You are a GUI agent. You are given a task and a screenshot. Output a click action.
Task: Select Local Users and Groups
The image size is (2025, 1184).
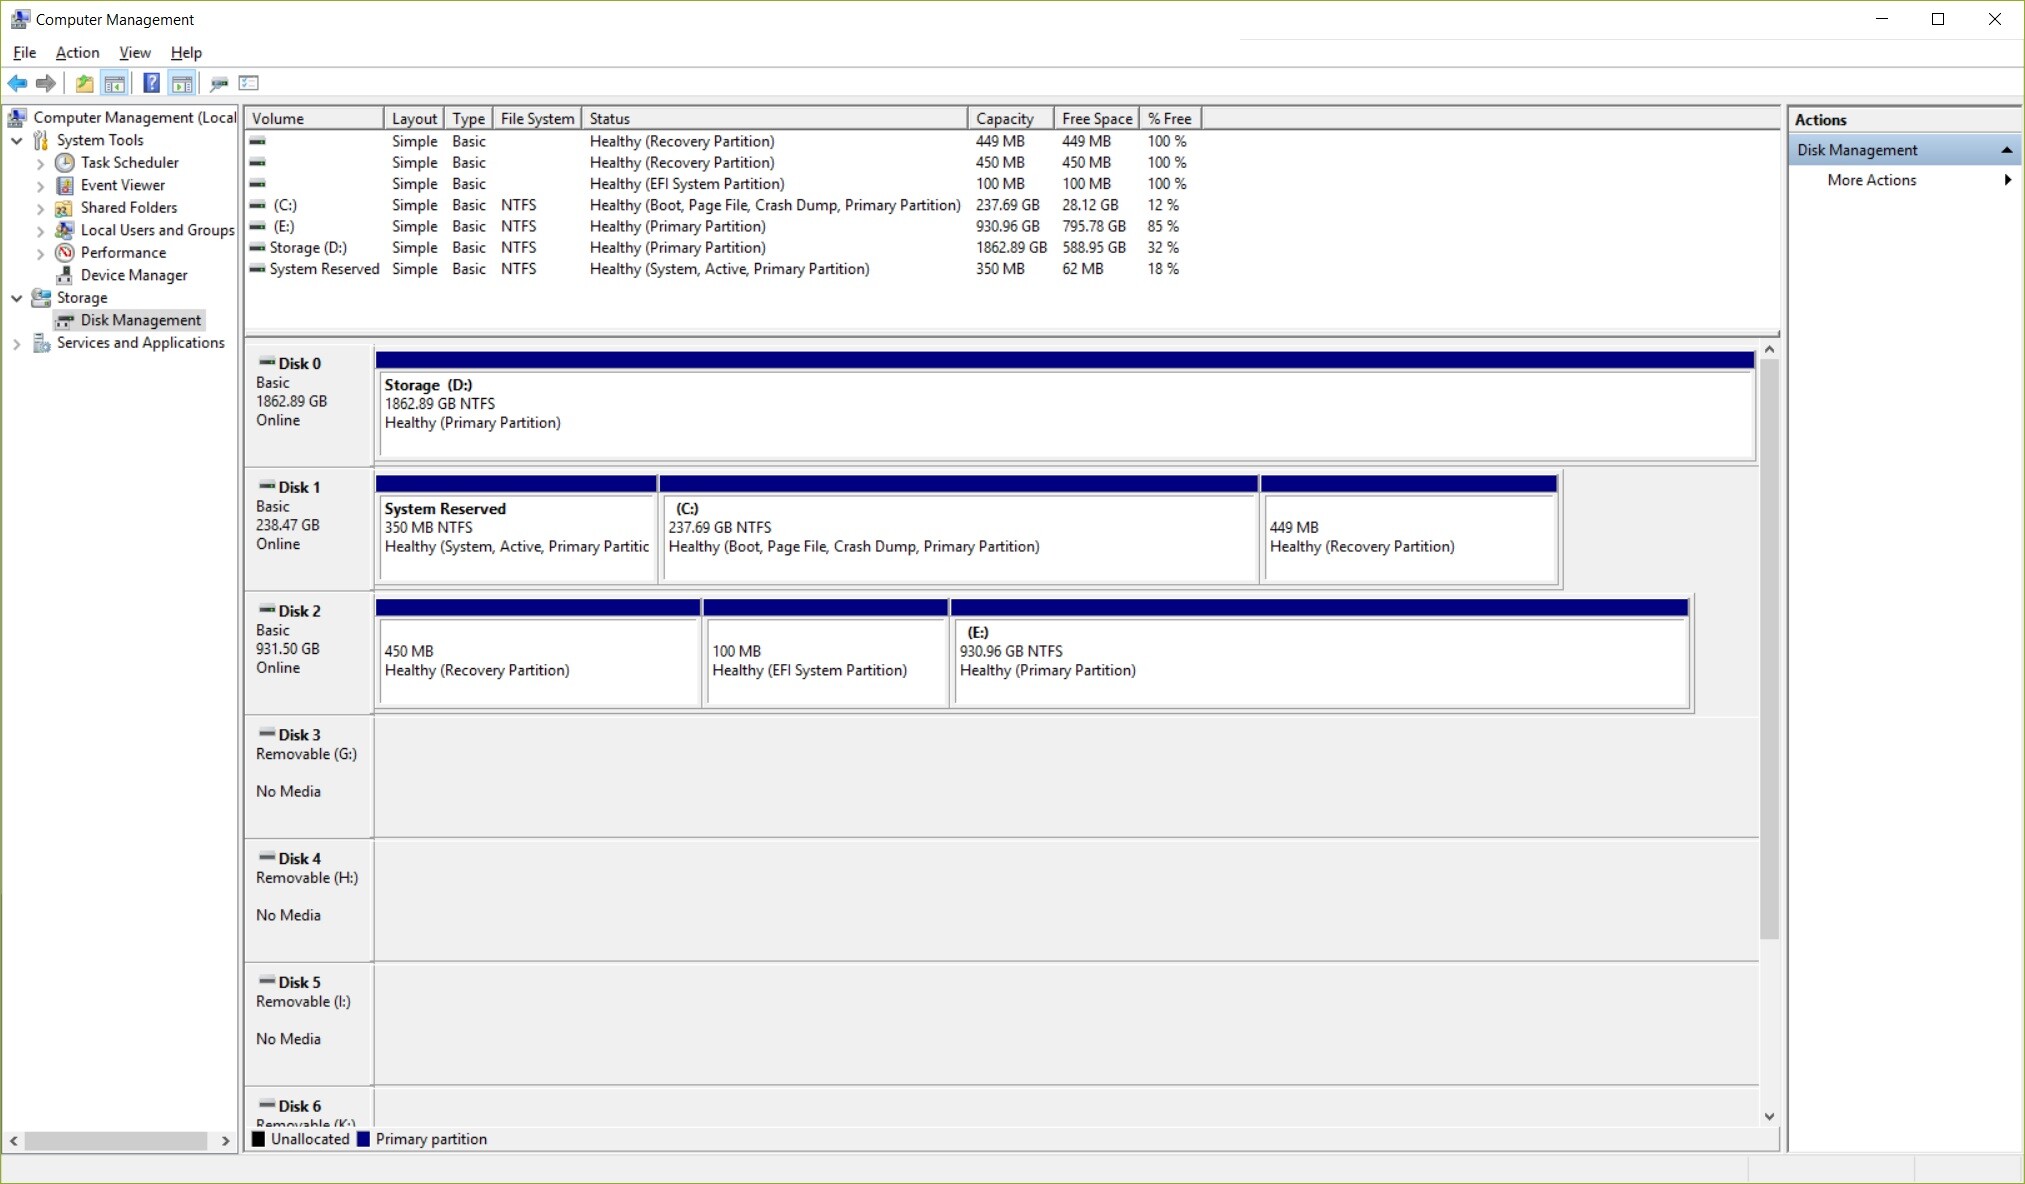tap(157, 230)
